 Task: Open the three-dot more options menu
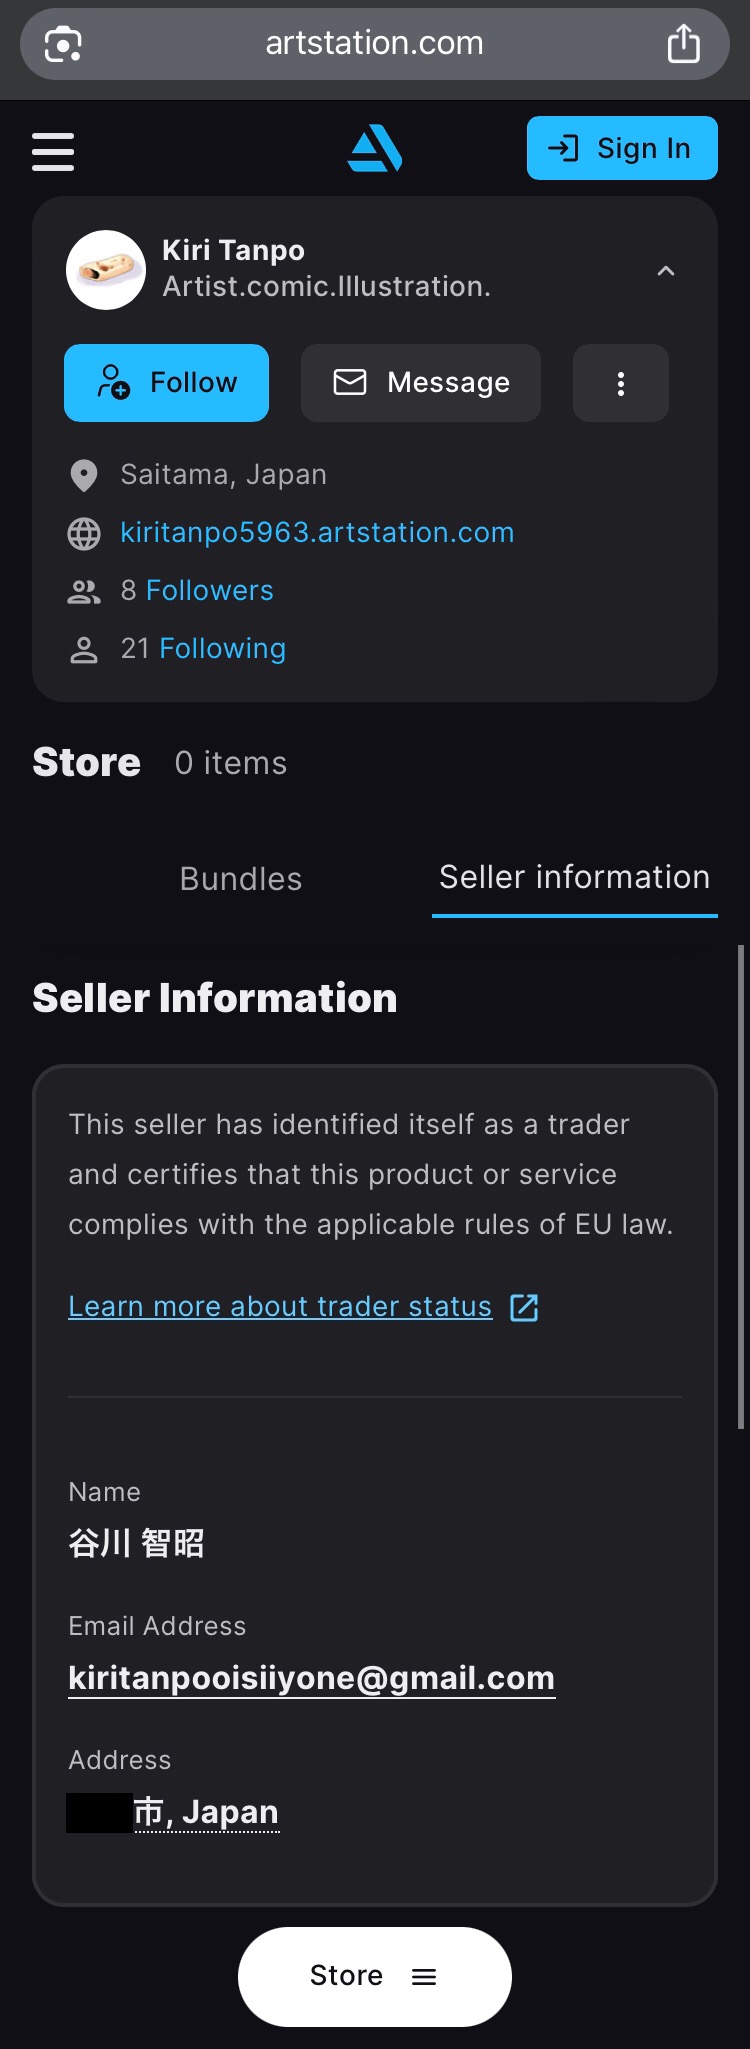tap(620, 383)
